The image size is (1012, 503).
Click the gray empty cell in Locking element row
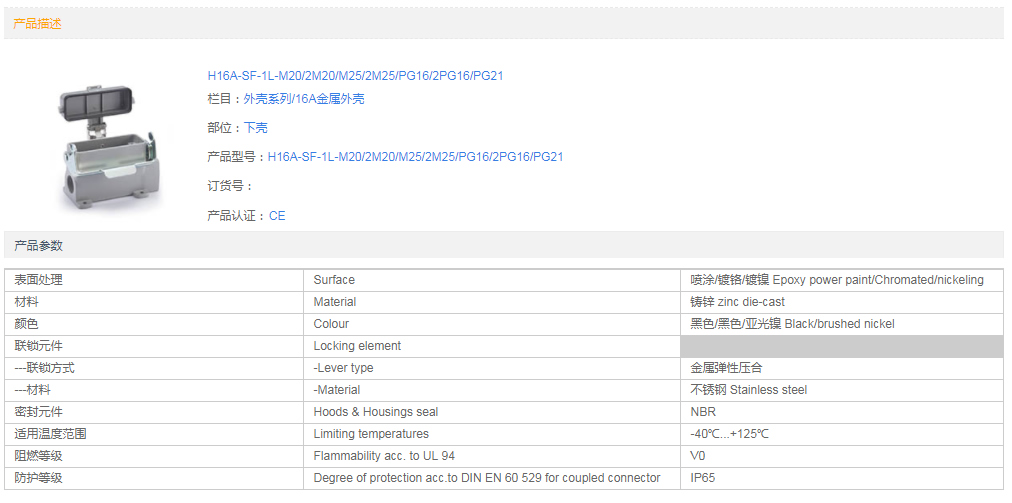pos(841,346)
